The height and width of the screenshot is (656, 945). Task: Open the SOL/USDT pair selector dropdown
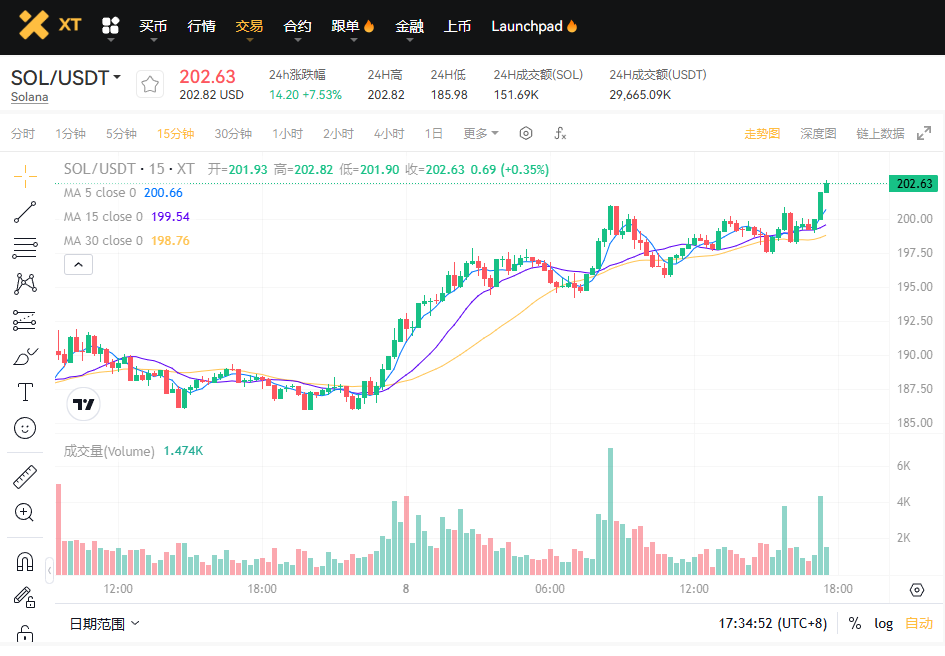pyautogui.click(x=66, y=78)
